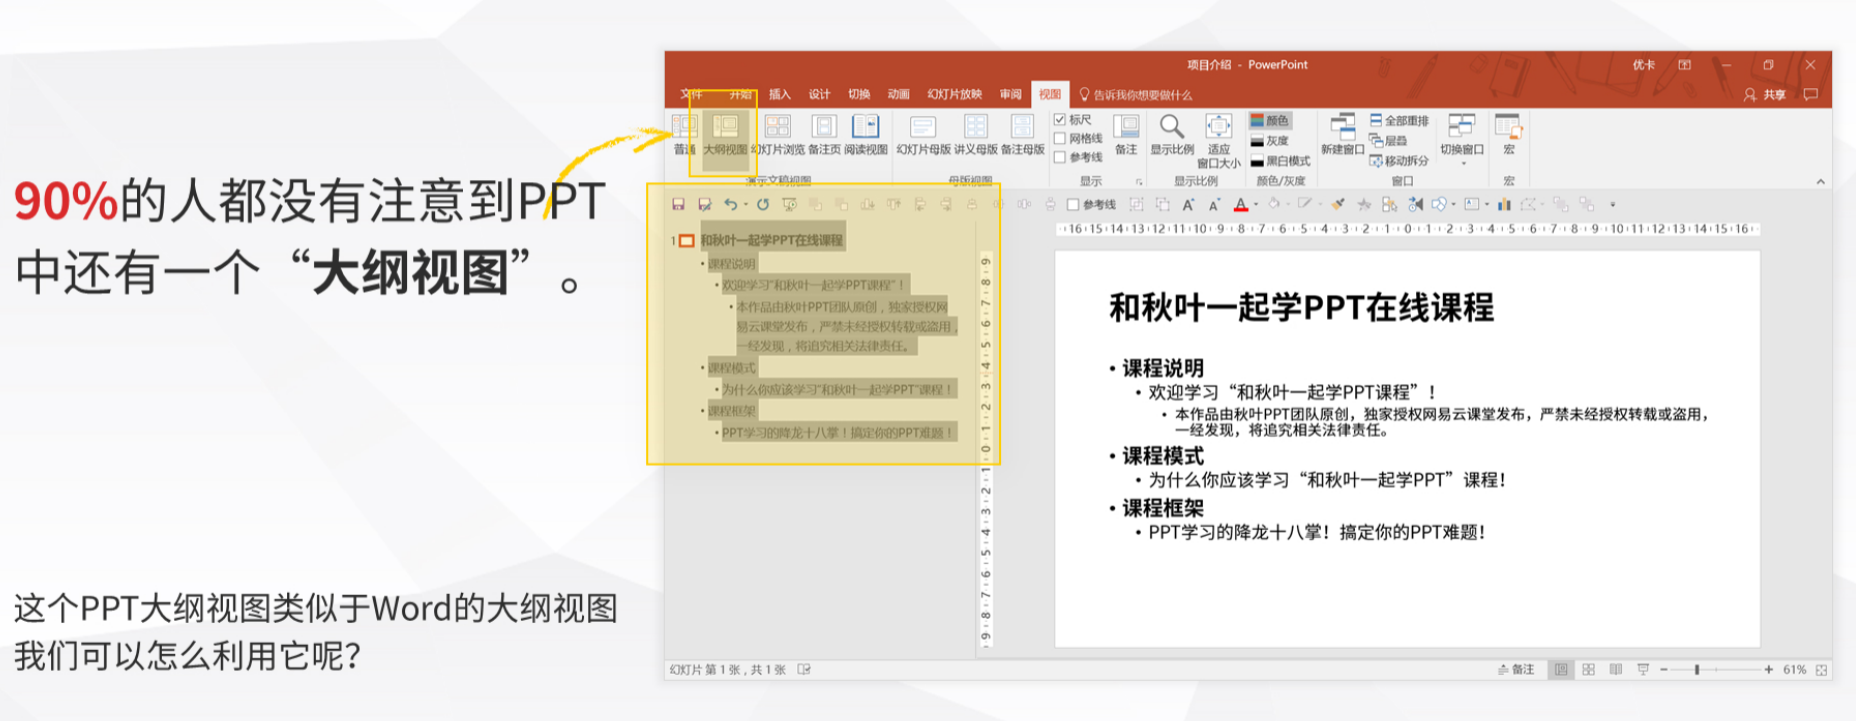
Task: Select Black and White (黑白模式) mode
Action: coord(1280,161)
